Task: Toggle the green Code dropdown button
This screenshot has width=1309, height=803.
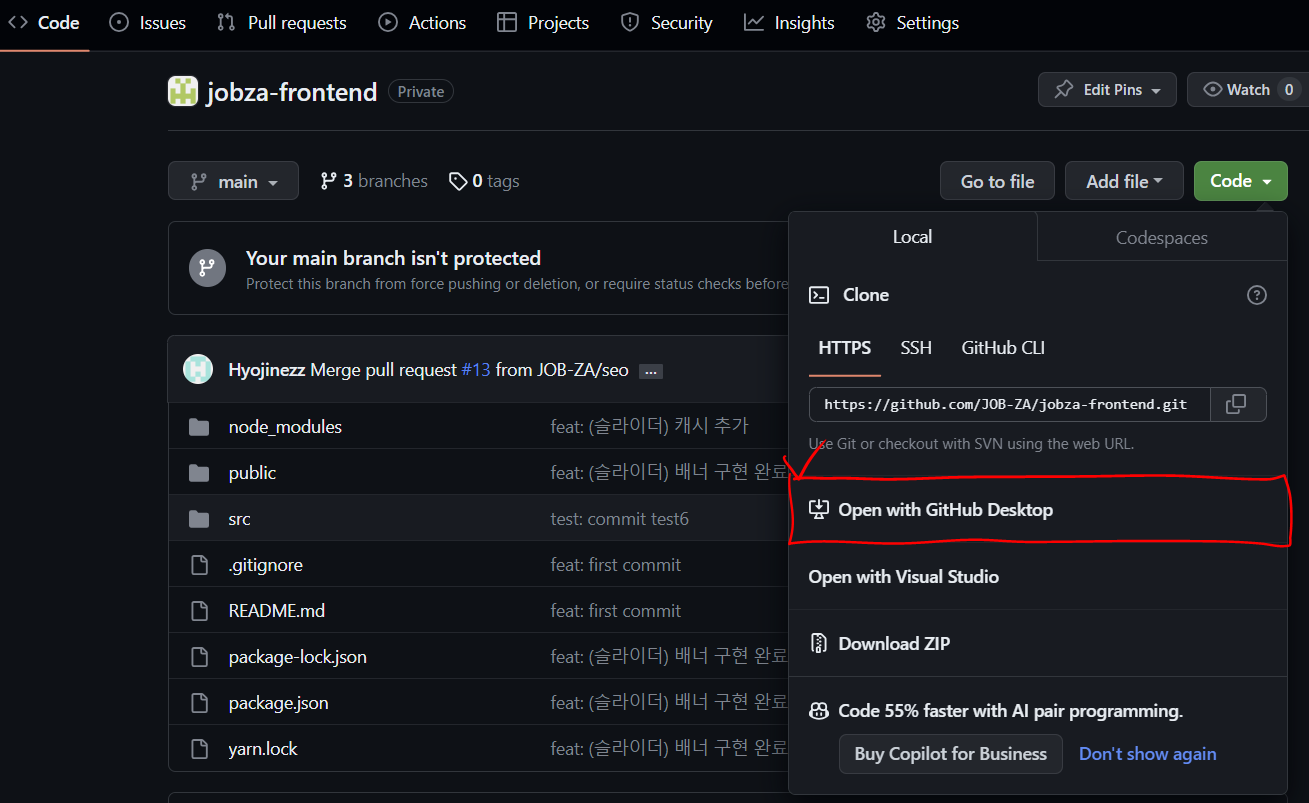Action: (x=1241, y=181)
